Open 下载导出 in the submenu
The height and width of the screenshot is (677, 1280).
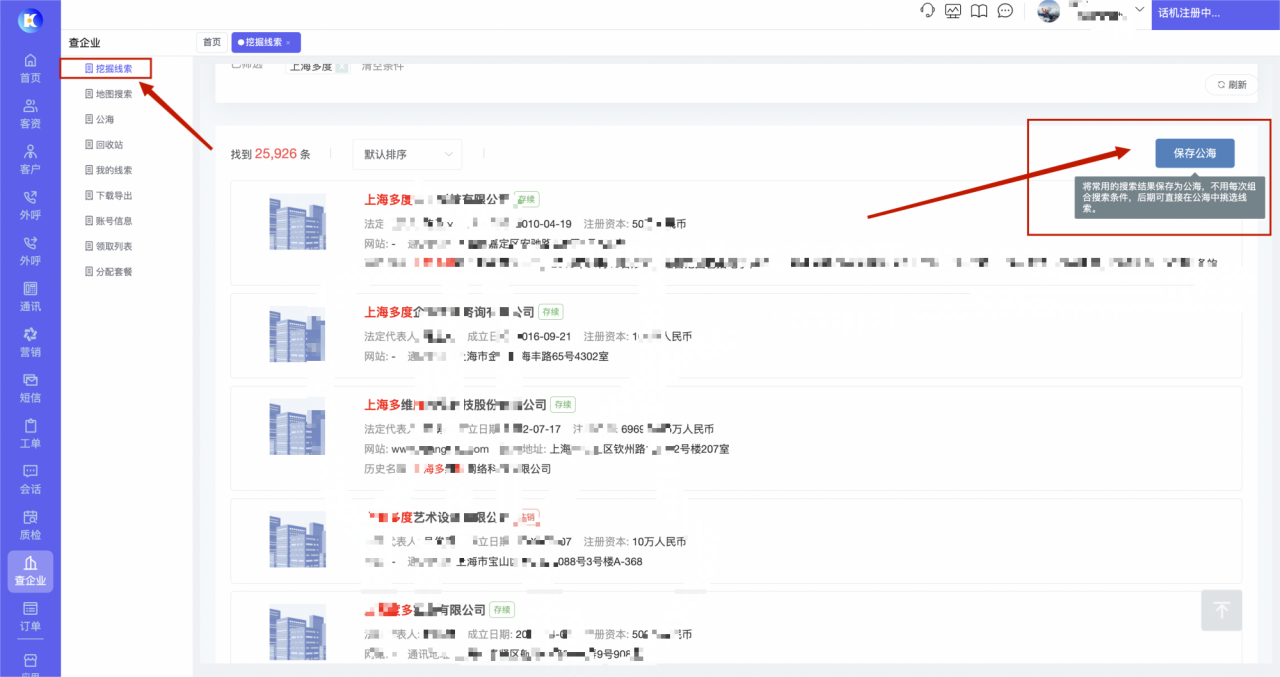point(108,196)
